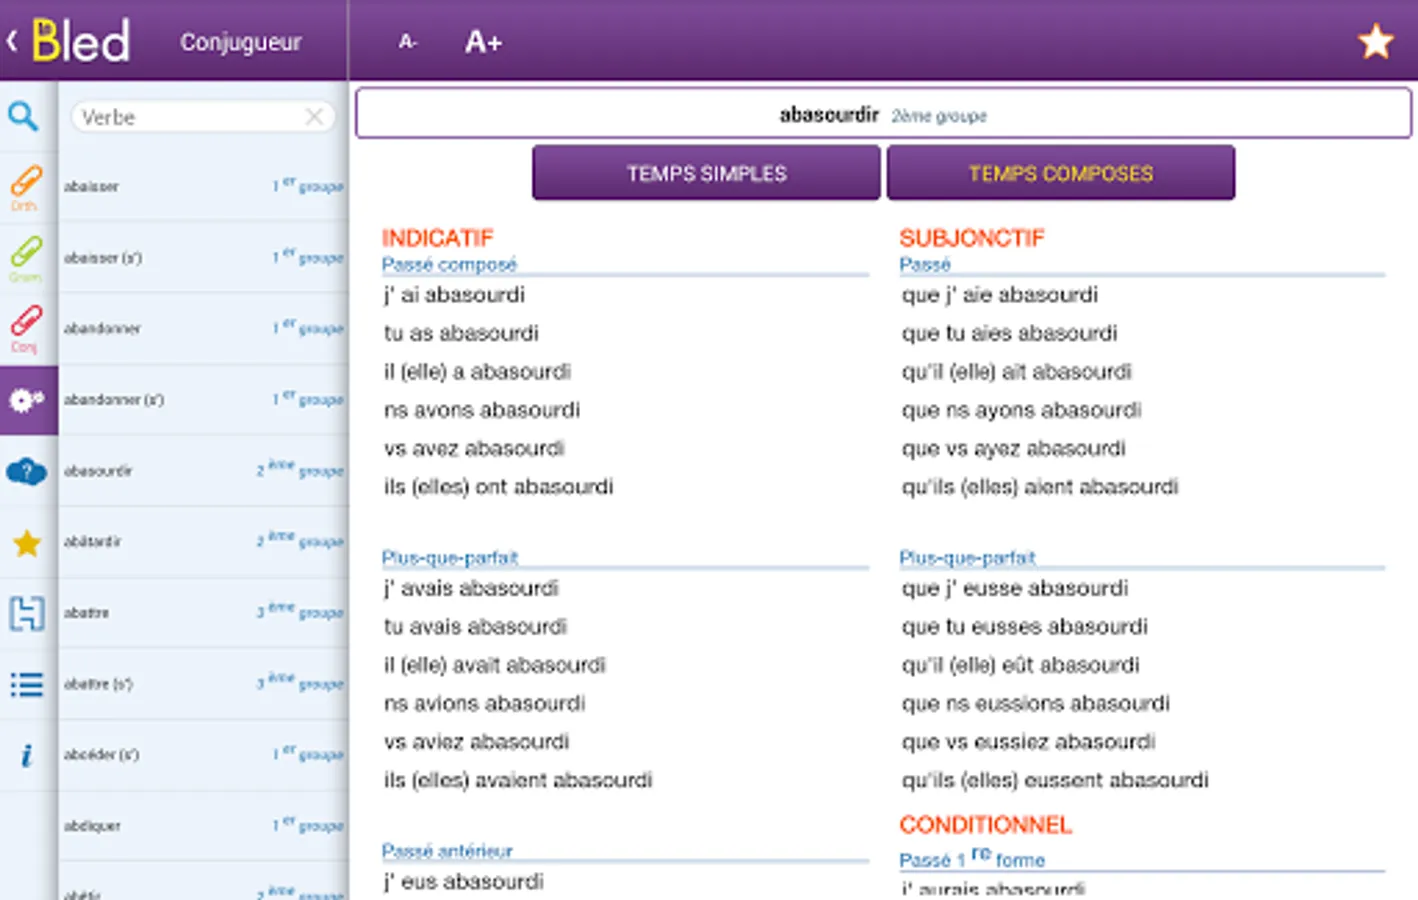This screenshot has height=900, width=1418.
Task: Click the line "que j' aie abasourdi"
Action: click(x=1000, y=295)
